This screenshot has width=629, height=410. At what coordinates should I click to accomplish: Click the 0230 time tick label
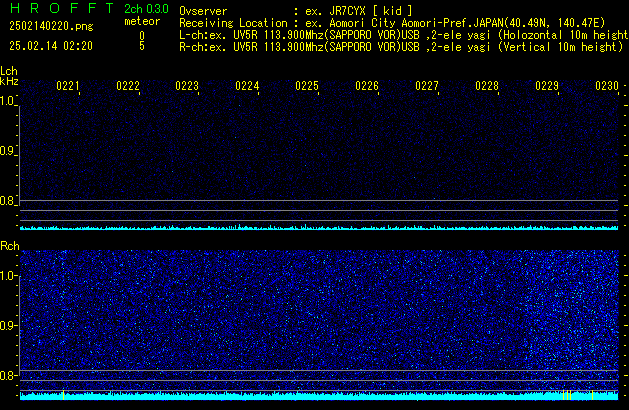(607, 86)
